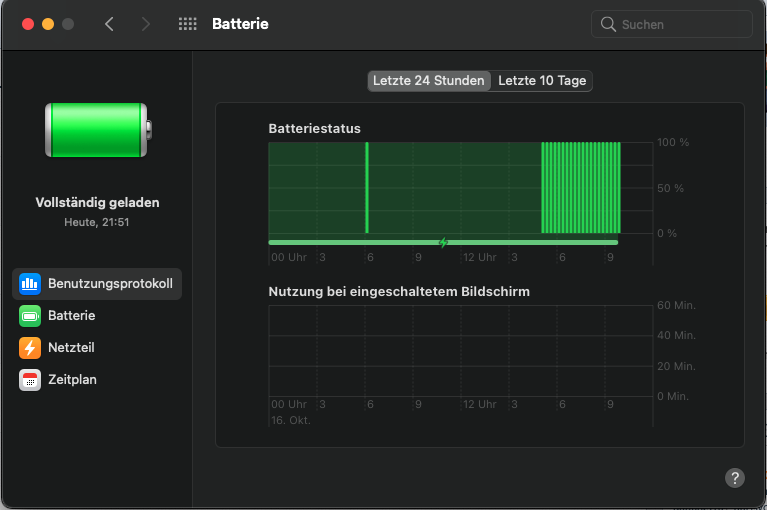Switch to Letzte 24 Stunden tab
The image size is (767, 510).
point(428,81)
